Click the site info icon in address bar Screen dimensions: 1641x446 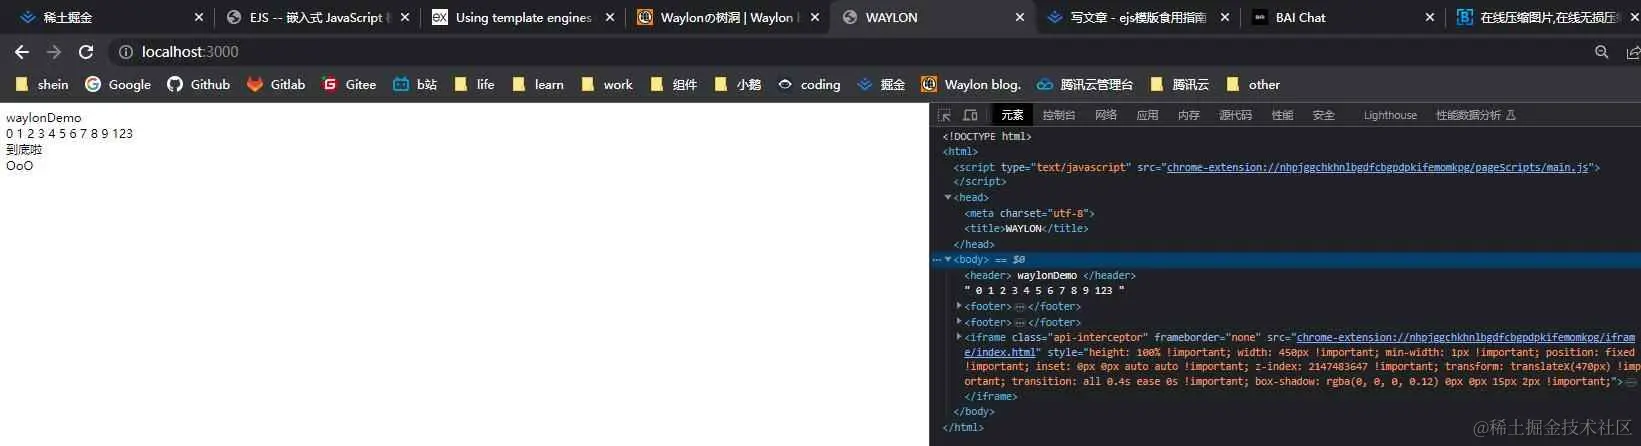pyautogui.click(x=126, y=52)
